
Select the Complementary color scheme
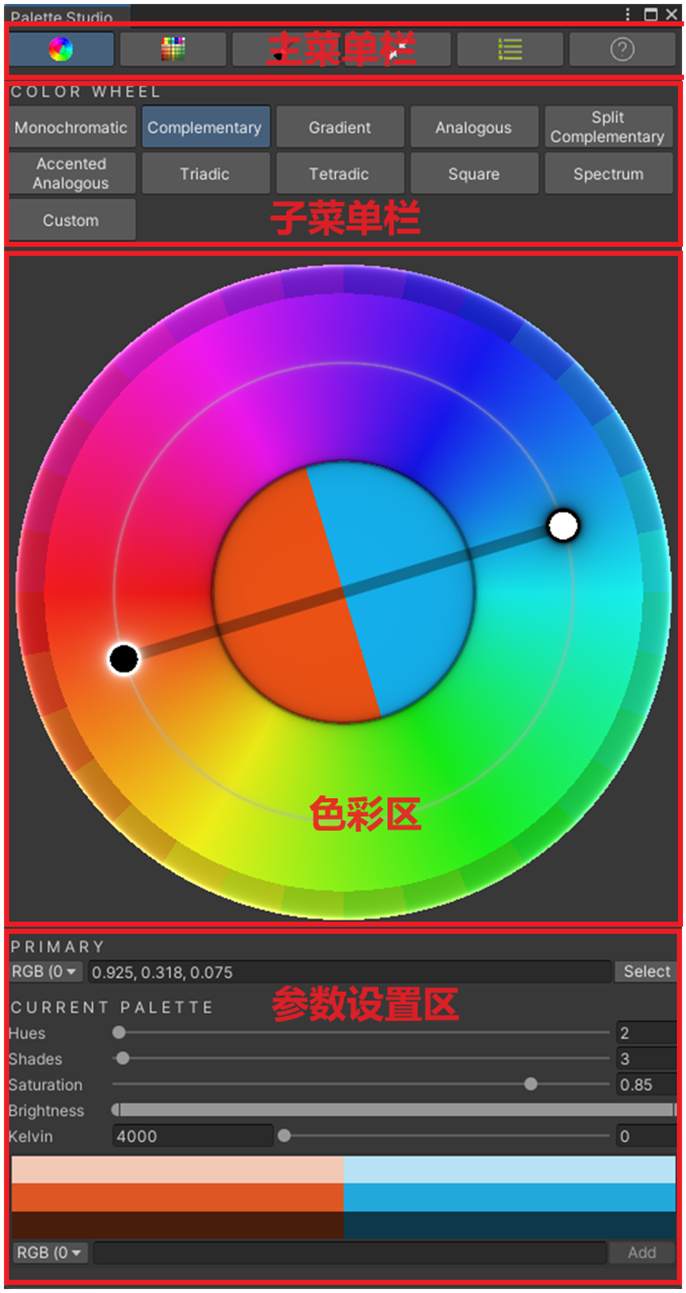pyautogui.click(x=205, y=128)
